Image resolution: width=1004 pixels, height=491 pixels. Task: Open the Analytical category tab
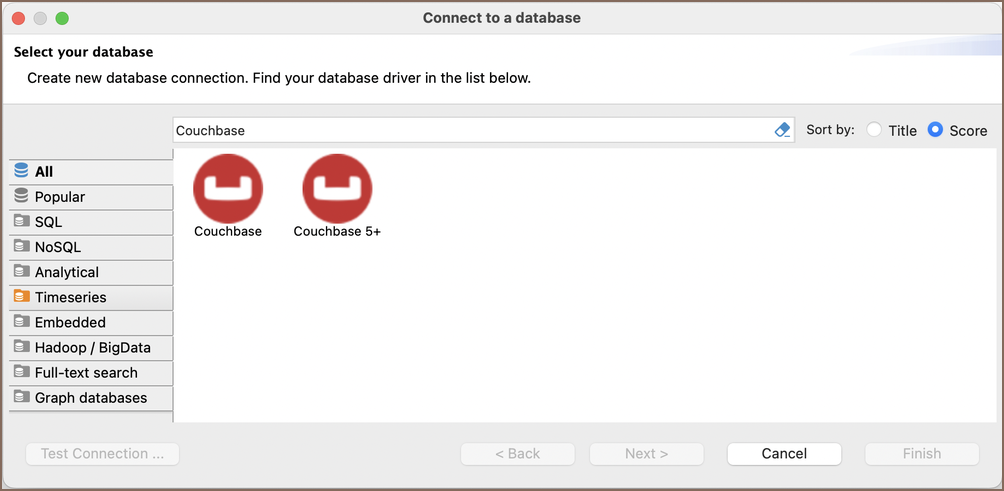point(67,272)
